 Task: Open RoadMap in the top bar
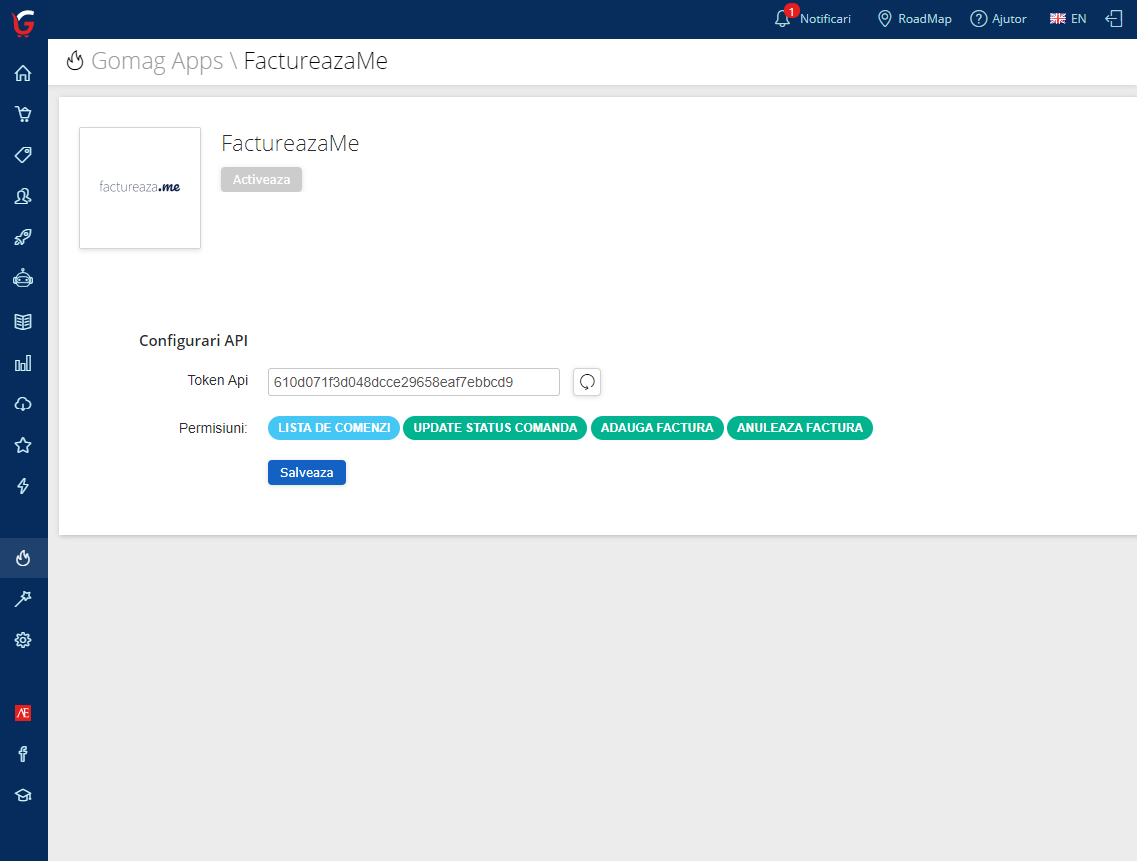[914, 19]
